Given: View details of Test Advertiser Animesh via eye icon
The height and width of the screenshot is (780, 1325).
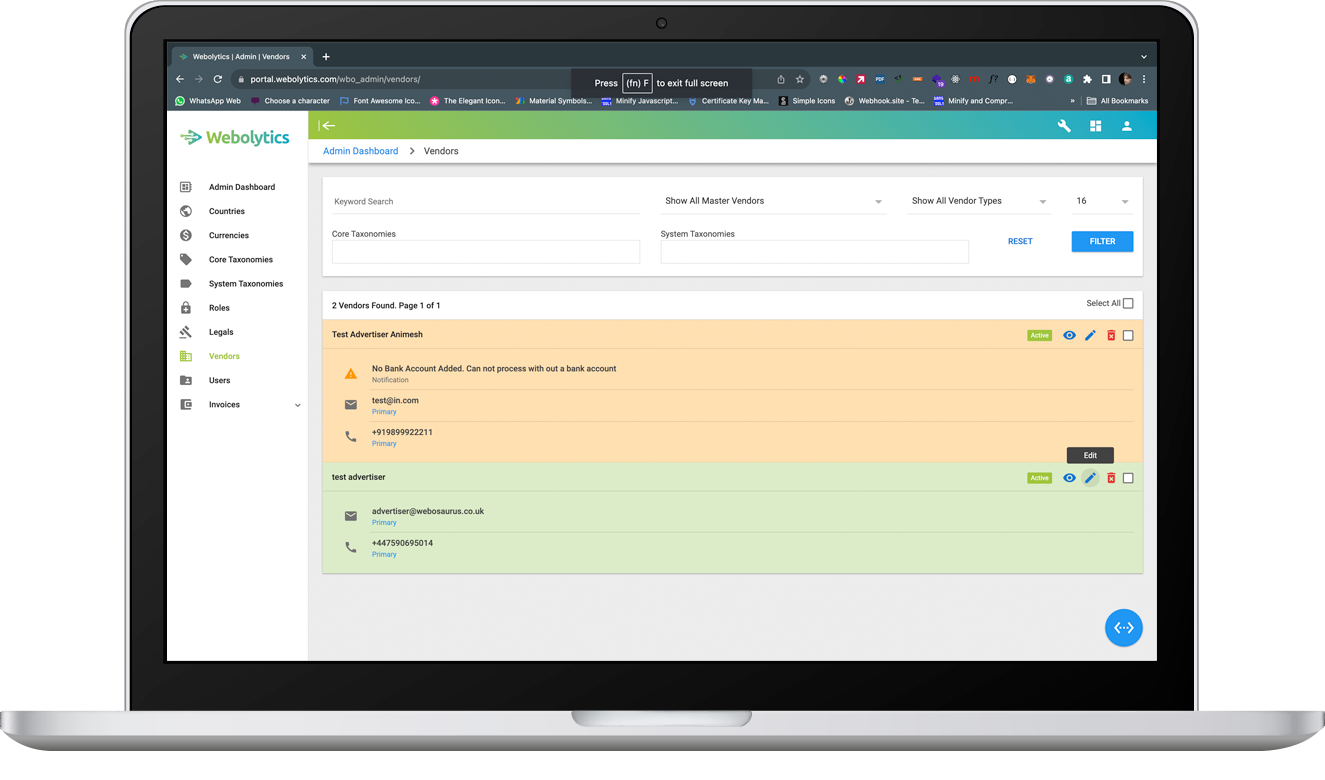Looking at the screenshot, I should pyautogui.click(x=1067, y=335).
